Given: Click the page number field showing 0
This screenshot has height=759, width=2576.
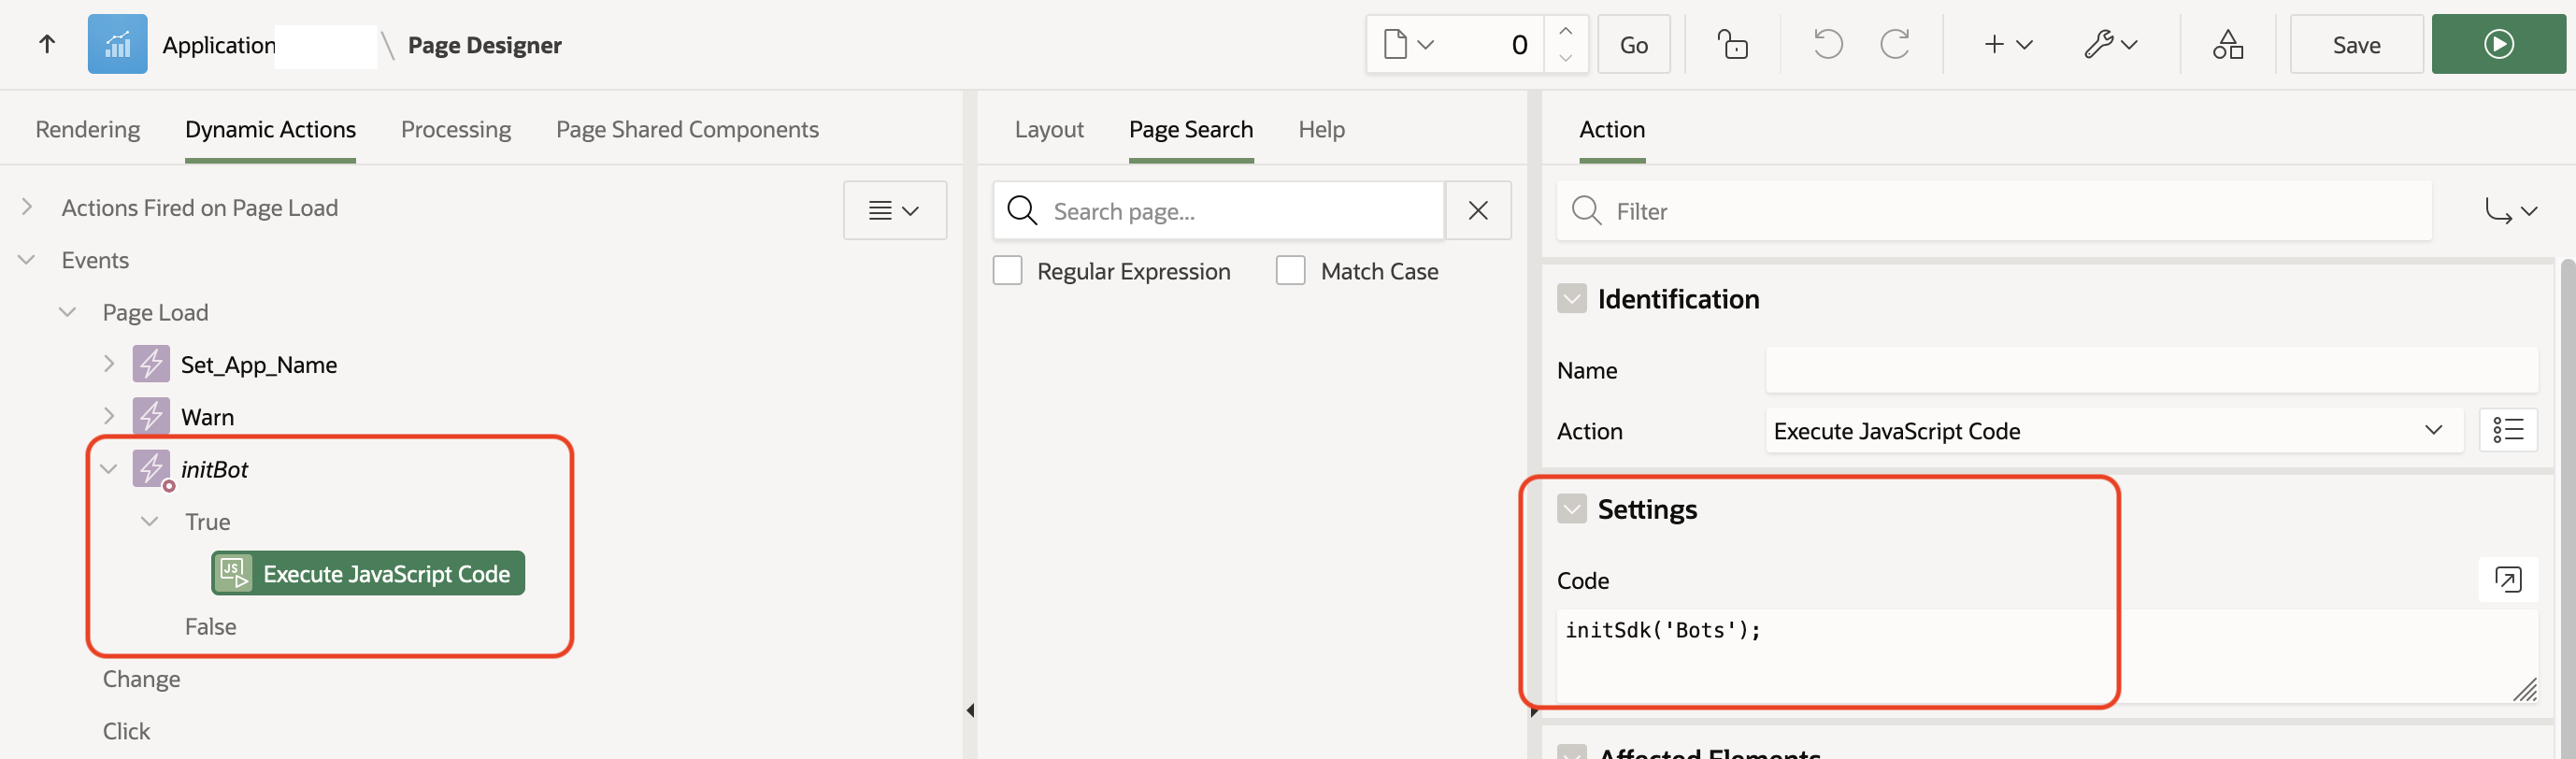Looking at the screenshot, I should [x=1494, y=44].
